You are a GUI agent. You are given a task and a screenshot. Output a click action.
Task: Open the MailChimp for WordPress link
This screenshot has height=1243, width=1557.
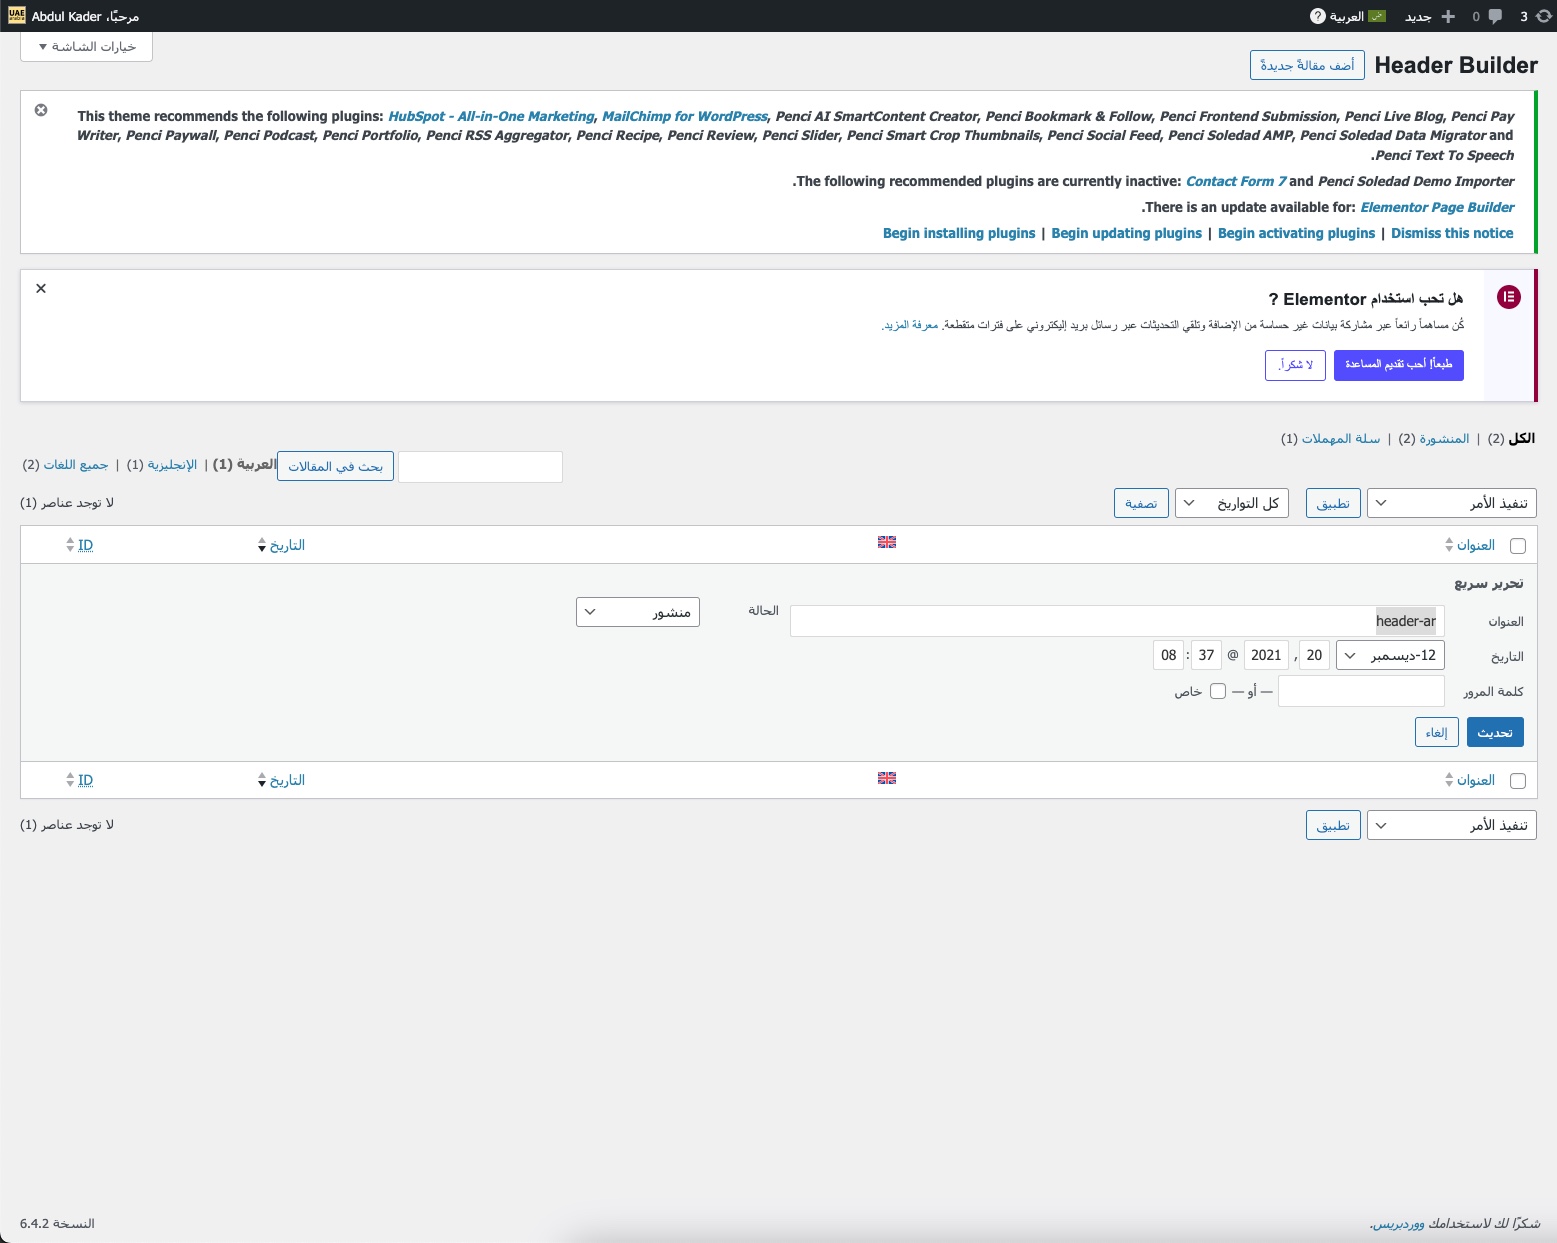pos(684,116)
